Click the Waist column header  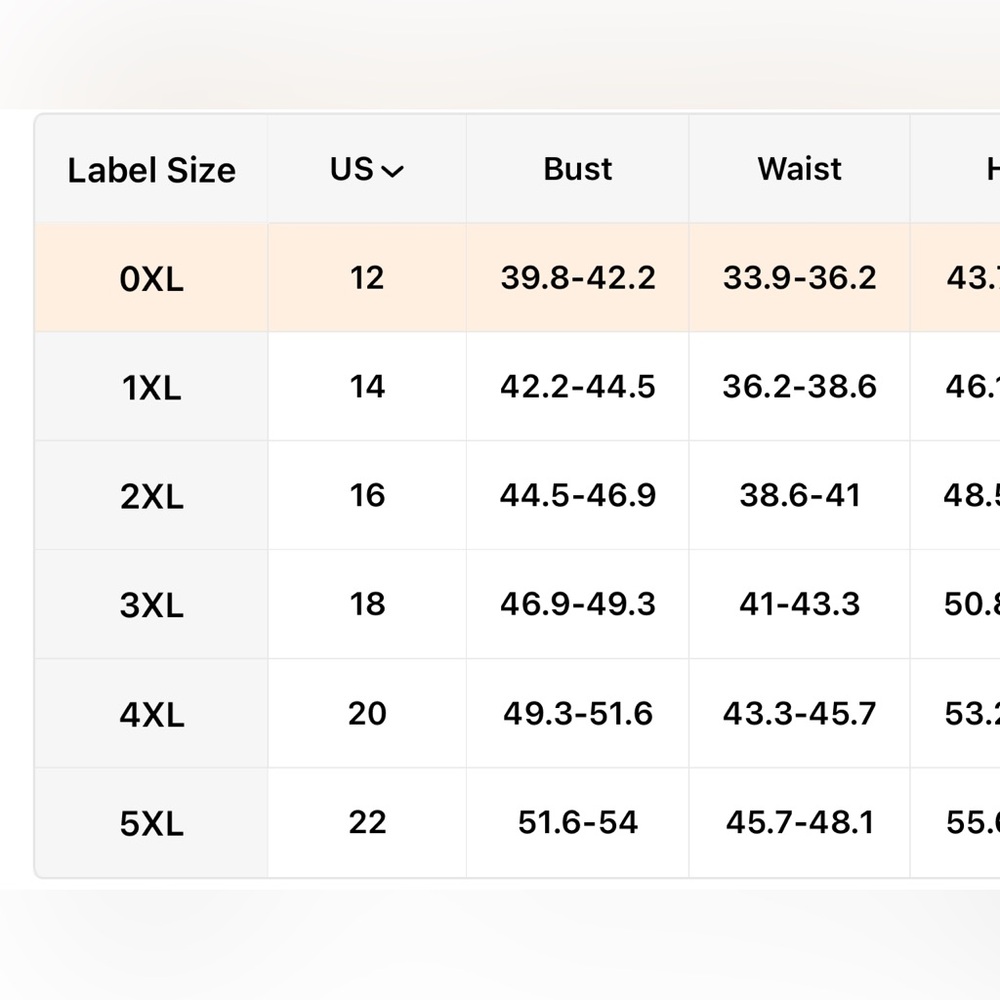(799, 169)
